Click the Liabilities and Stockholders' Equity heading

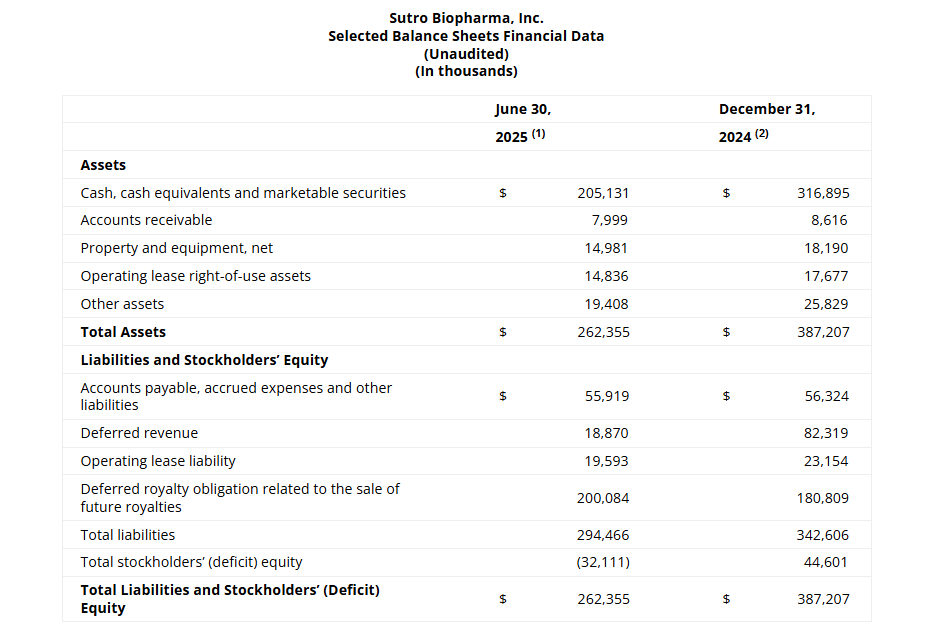click(204, 360)
